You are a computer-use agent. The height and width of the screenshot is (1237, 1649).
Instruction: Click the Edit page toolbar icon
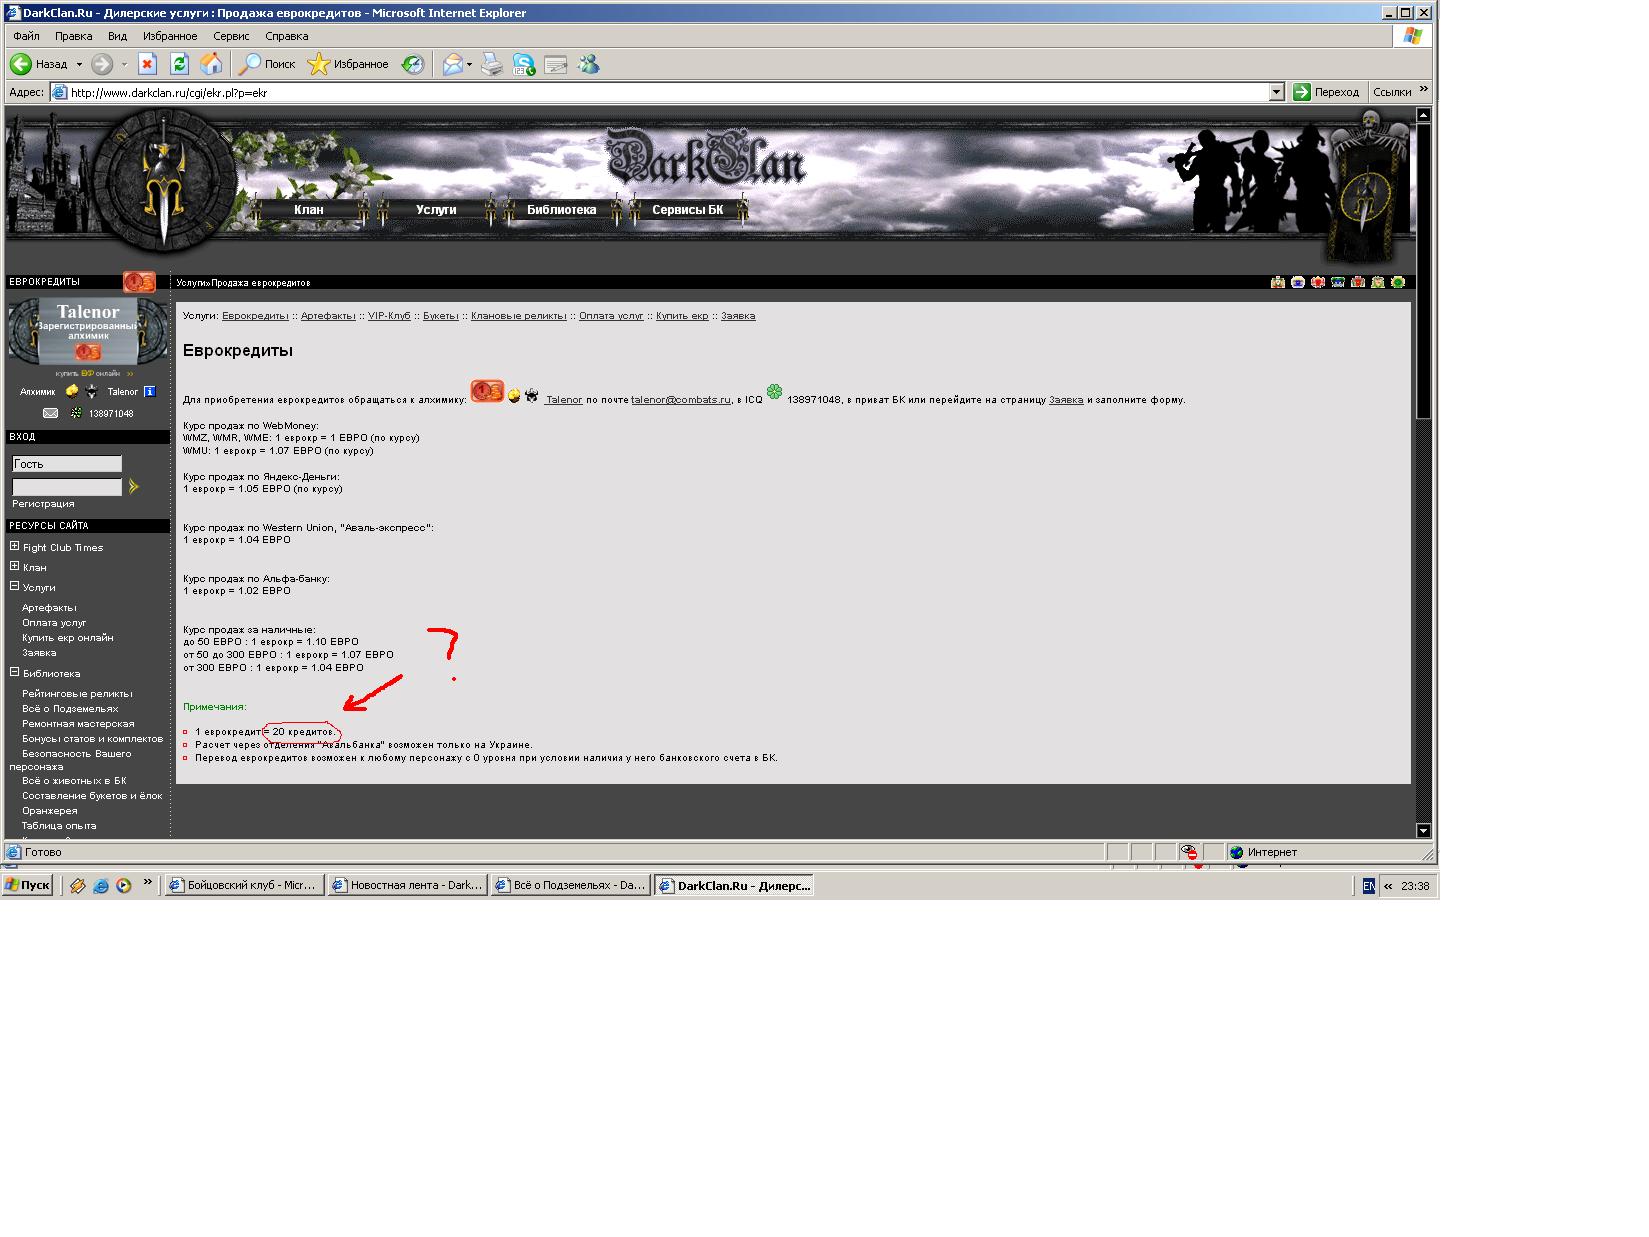(556, 64)
